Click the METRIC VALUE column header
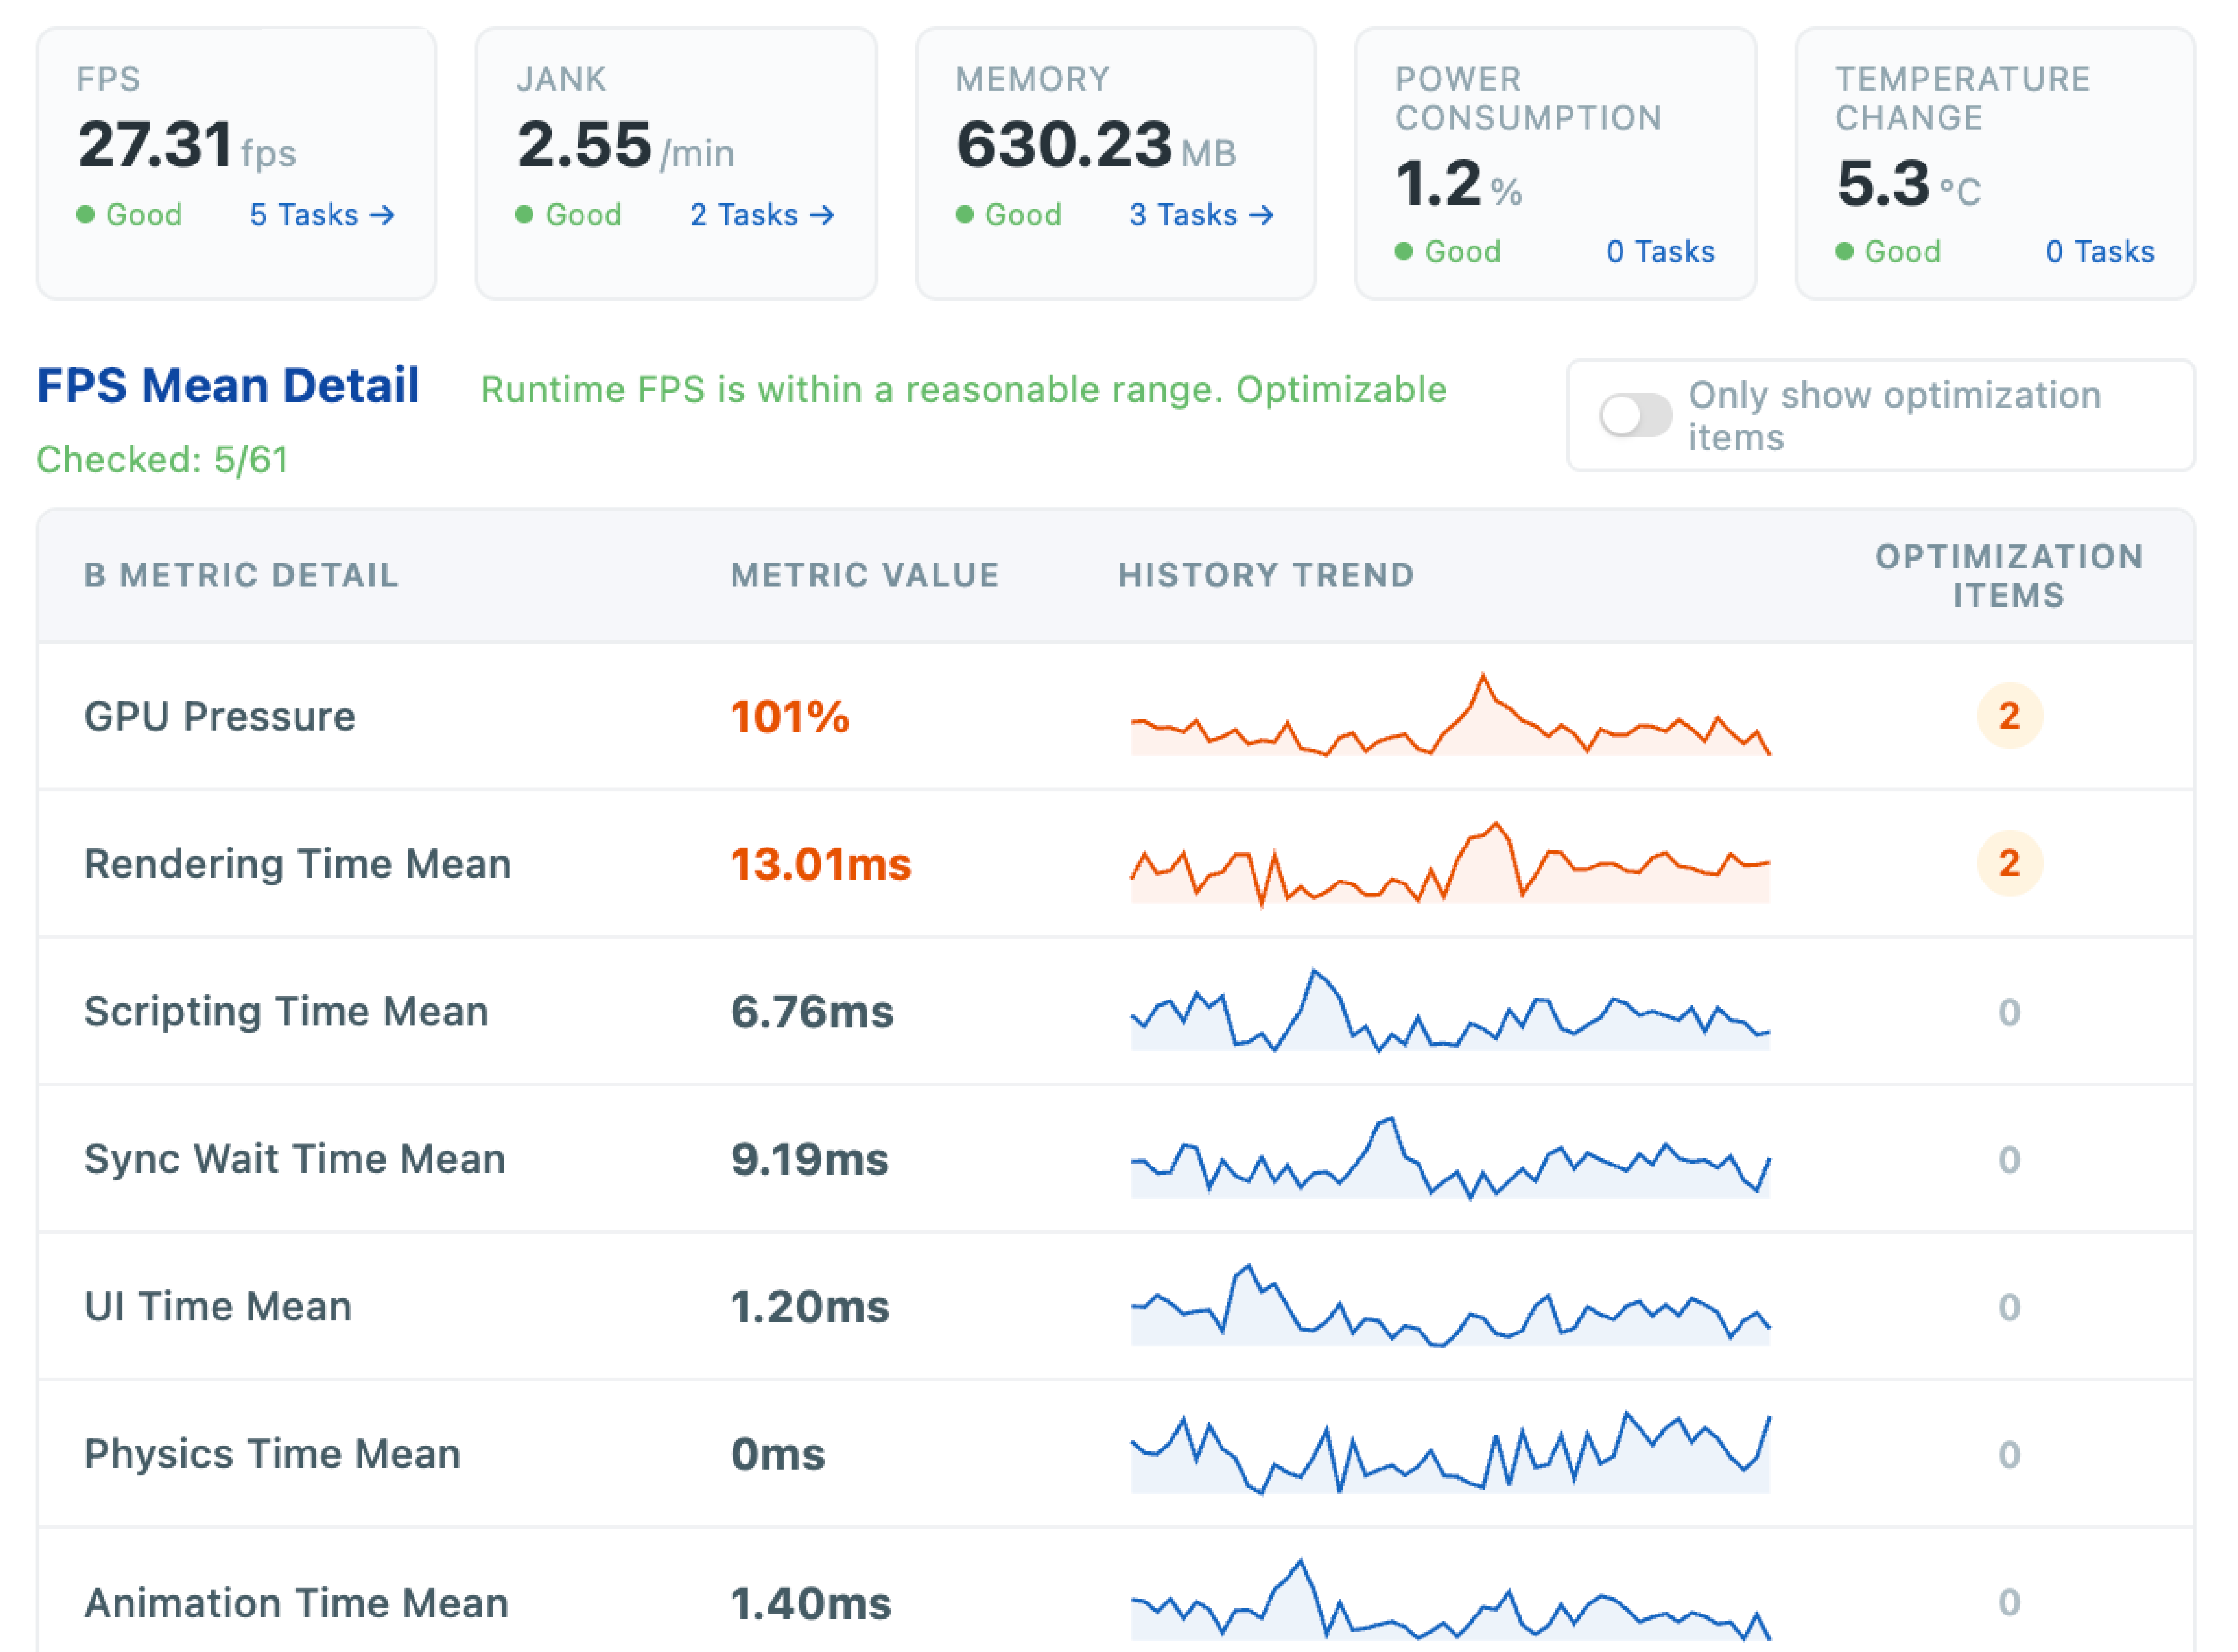 (x=865, y=575)
